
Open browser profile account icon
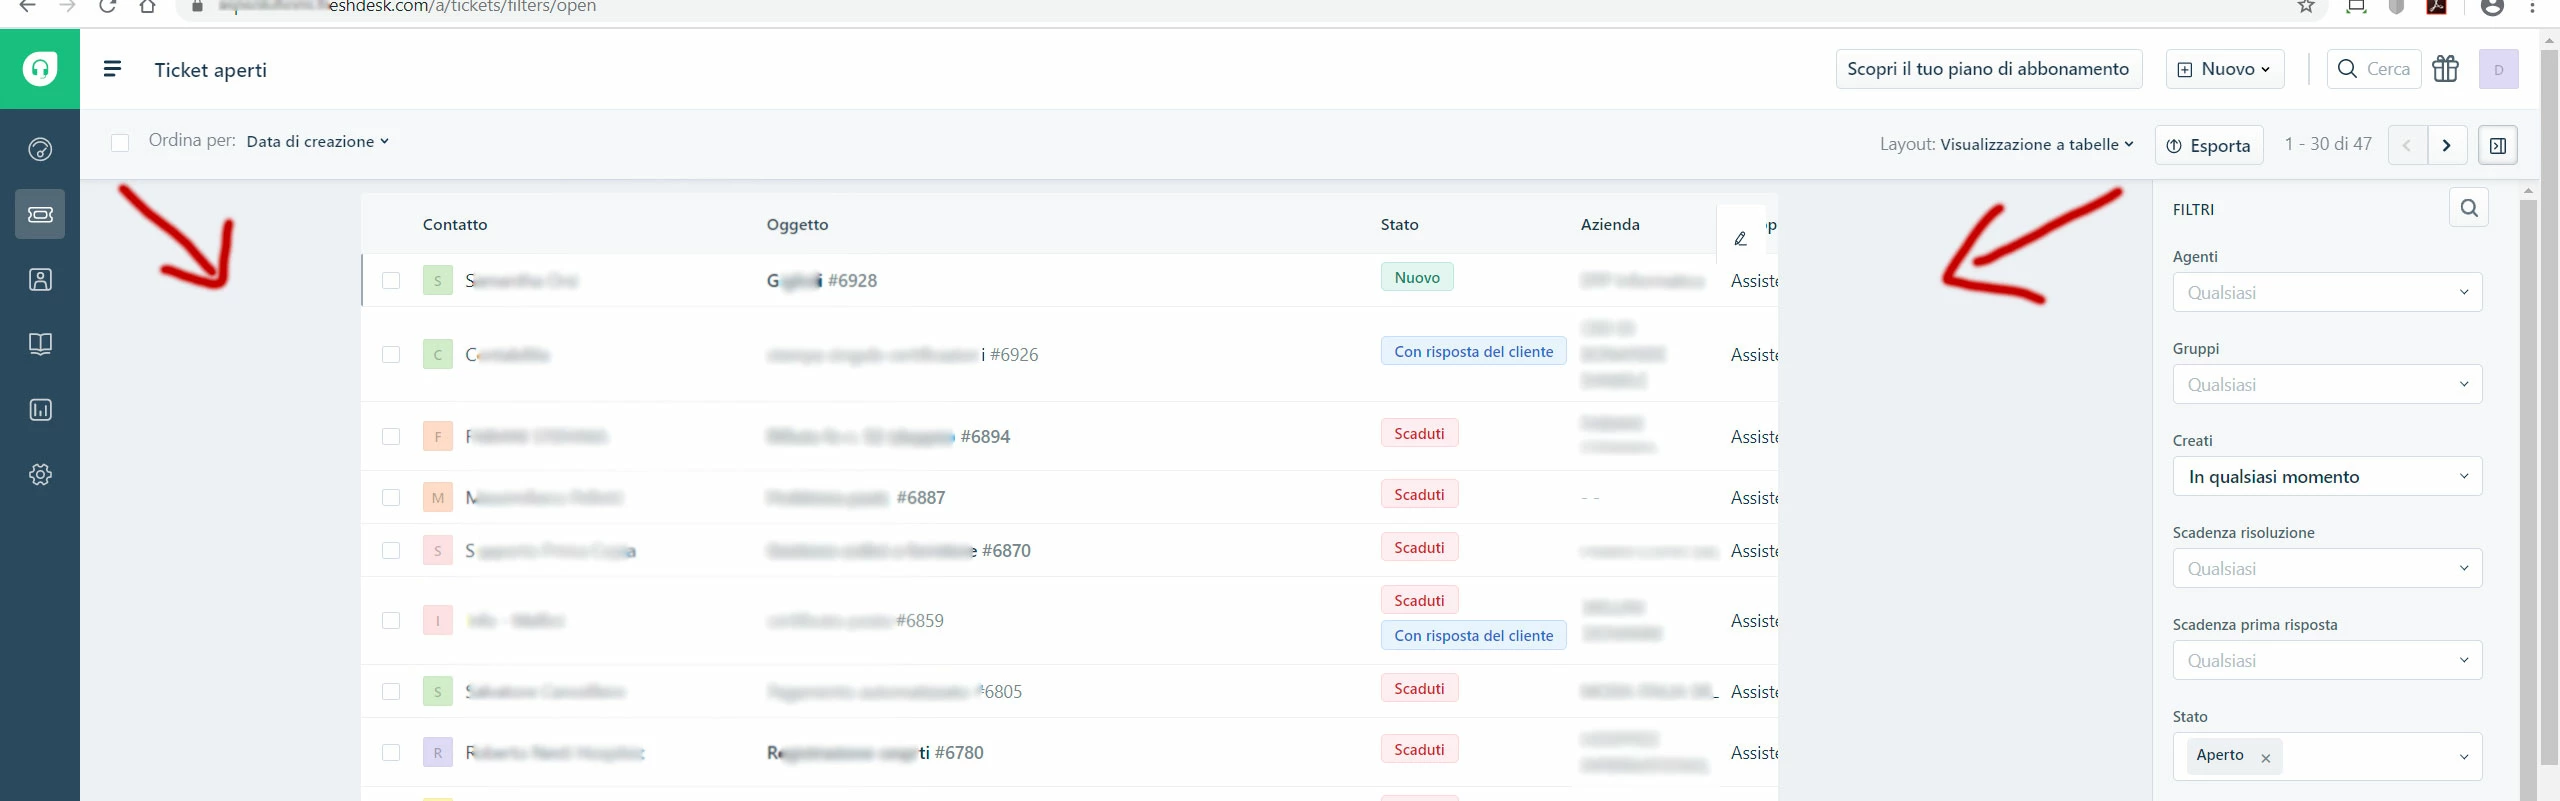pos(2493,6)
